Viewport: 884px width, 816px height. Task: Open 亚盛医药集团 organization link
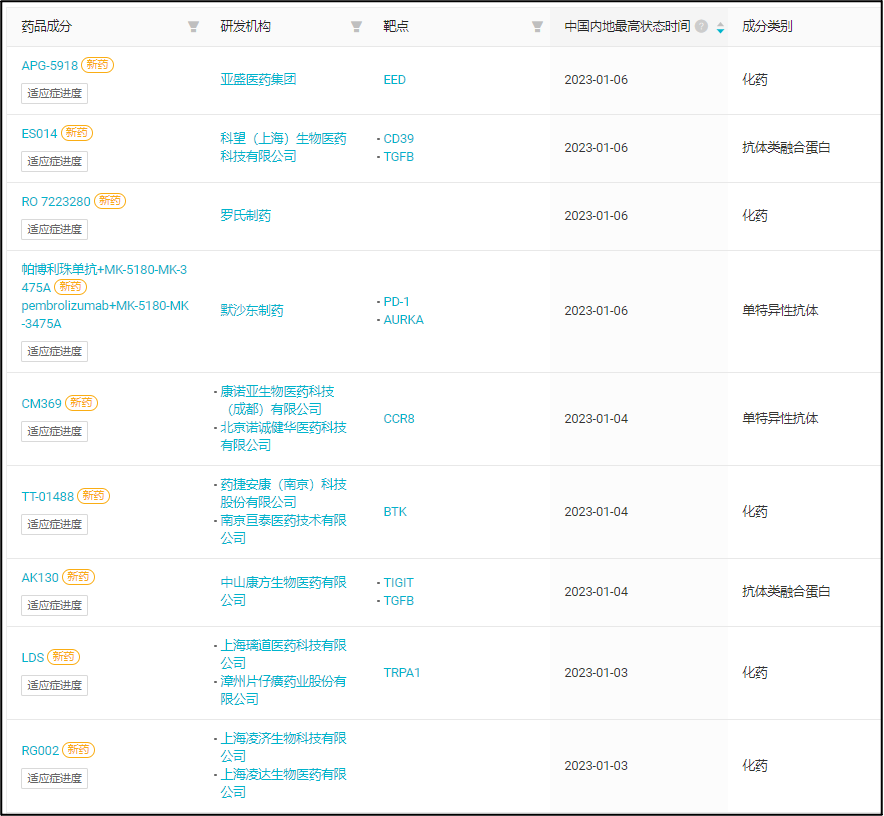(x=258, y=79)
